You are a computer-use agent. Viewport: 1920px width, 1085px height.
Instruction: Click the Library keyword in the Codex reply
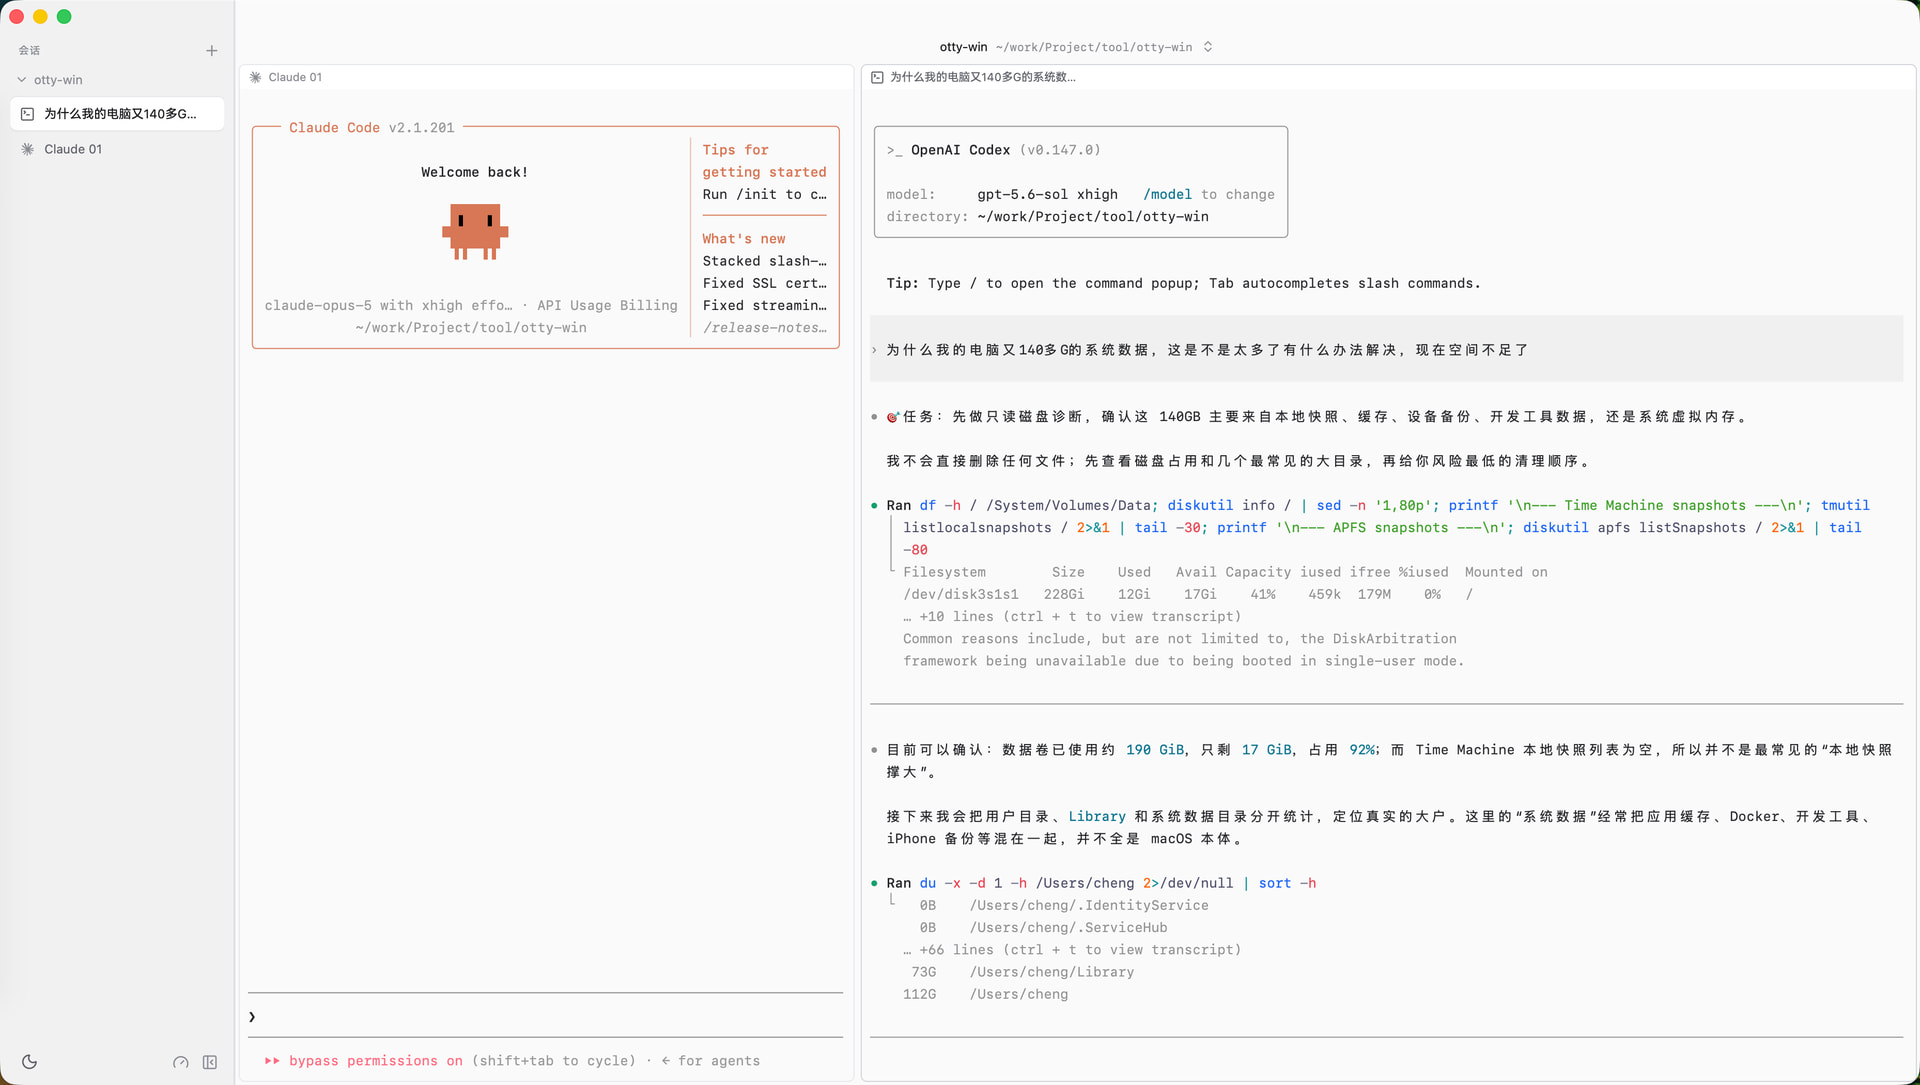1097,817
